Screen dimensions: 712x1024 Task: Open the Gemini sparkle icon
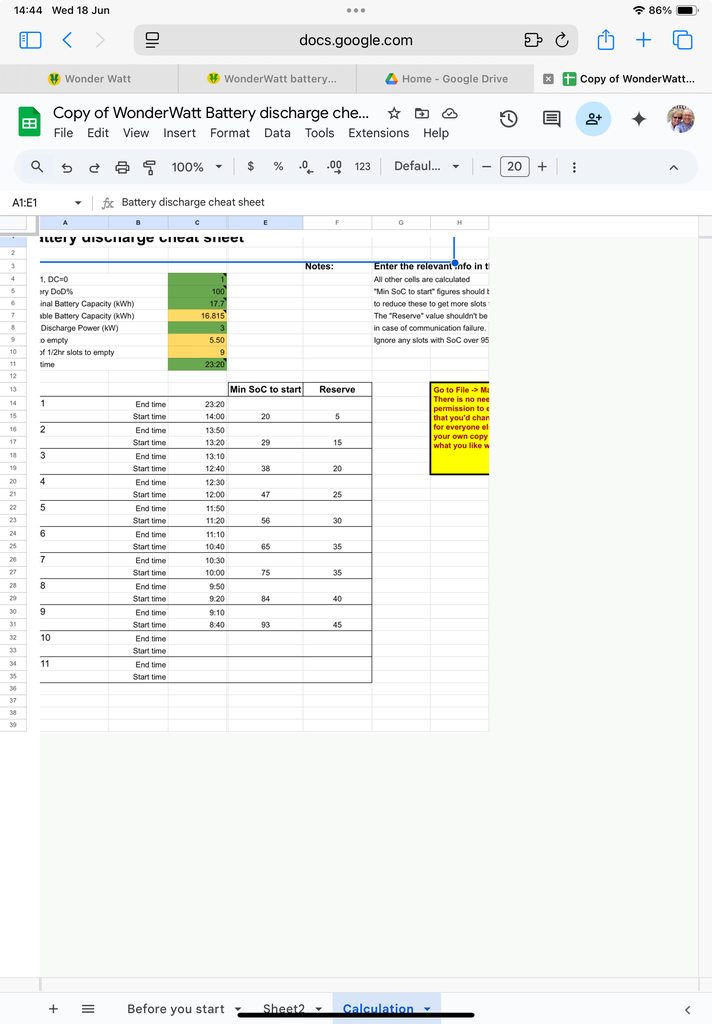pos(639,119)
